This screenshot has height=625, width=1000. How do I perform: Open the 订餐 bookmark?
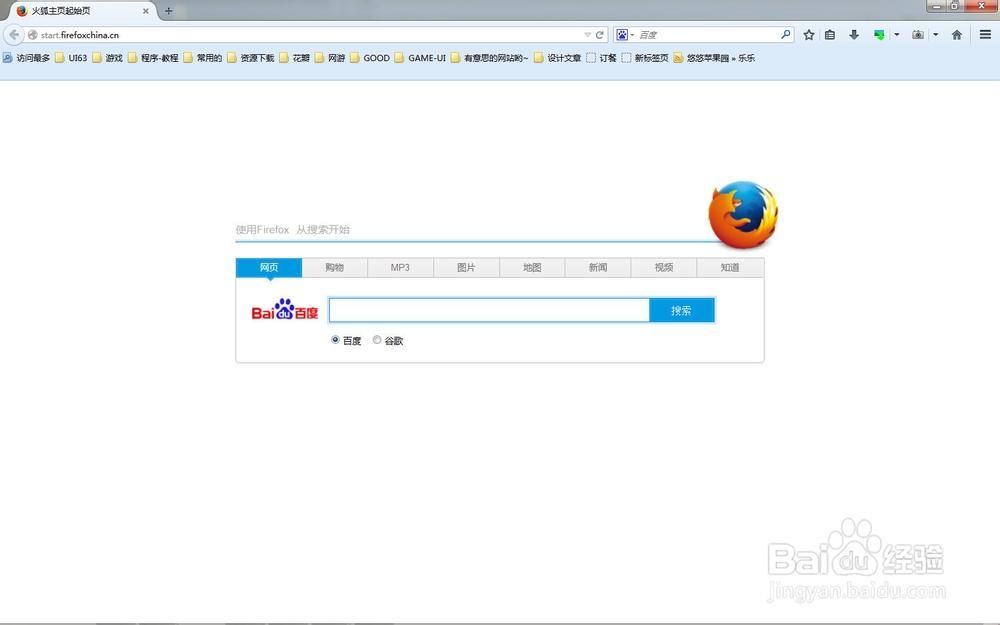point(601,58)
